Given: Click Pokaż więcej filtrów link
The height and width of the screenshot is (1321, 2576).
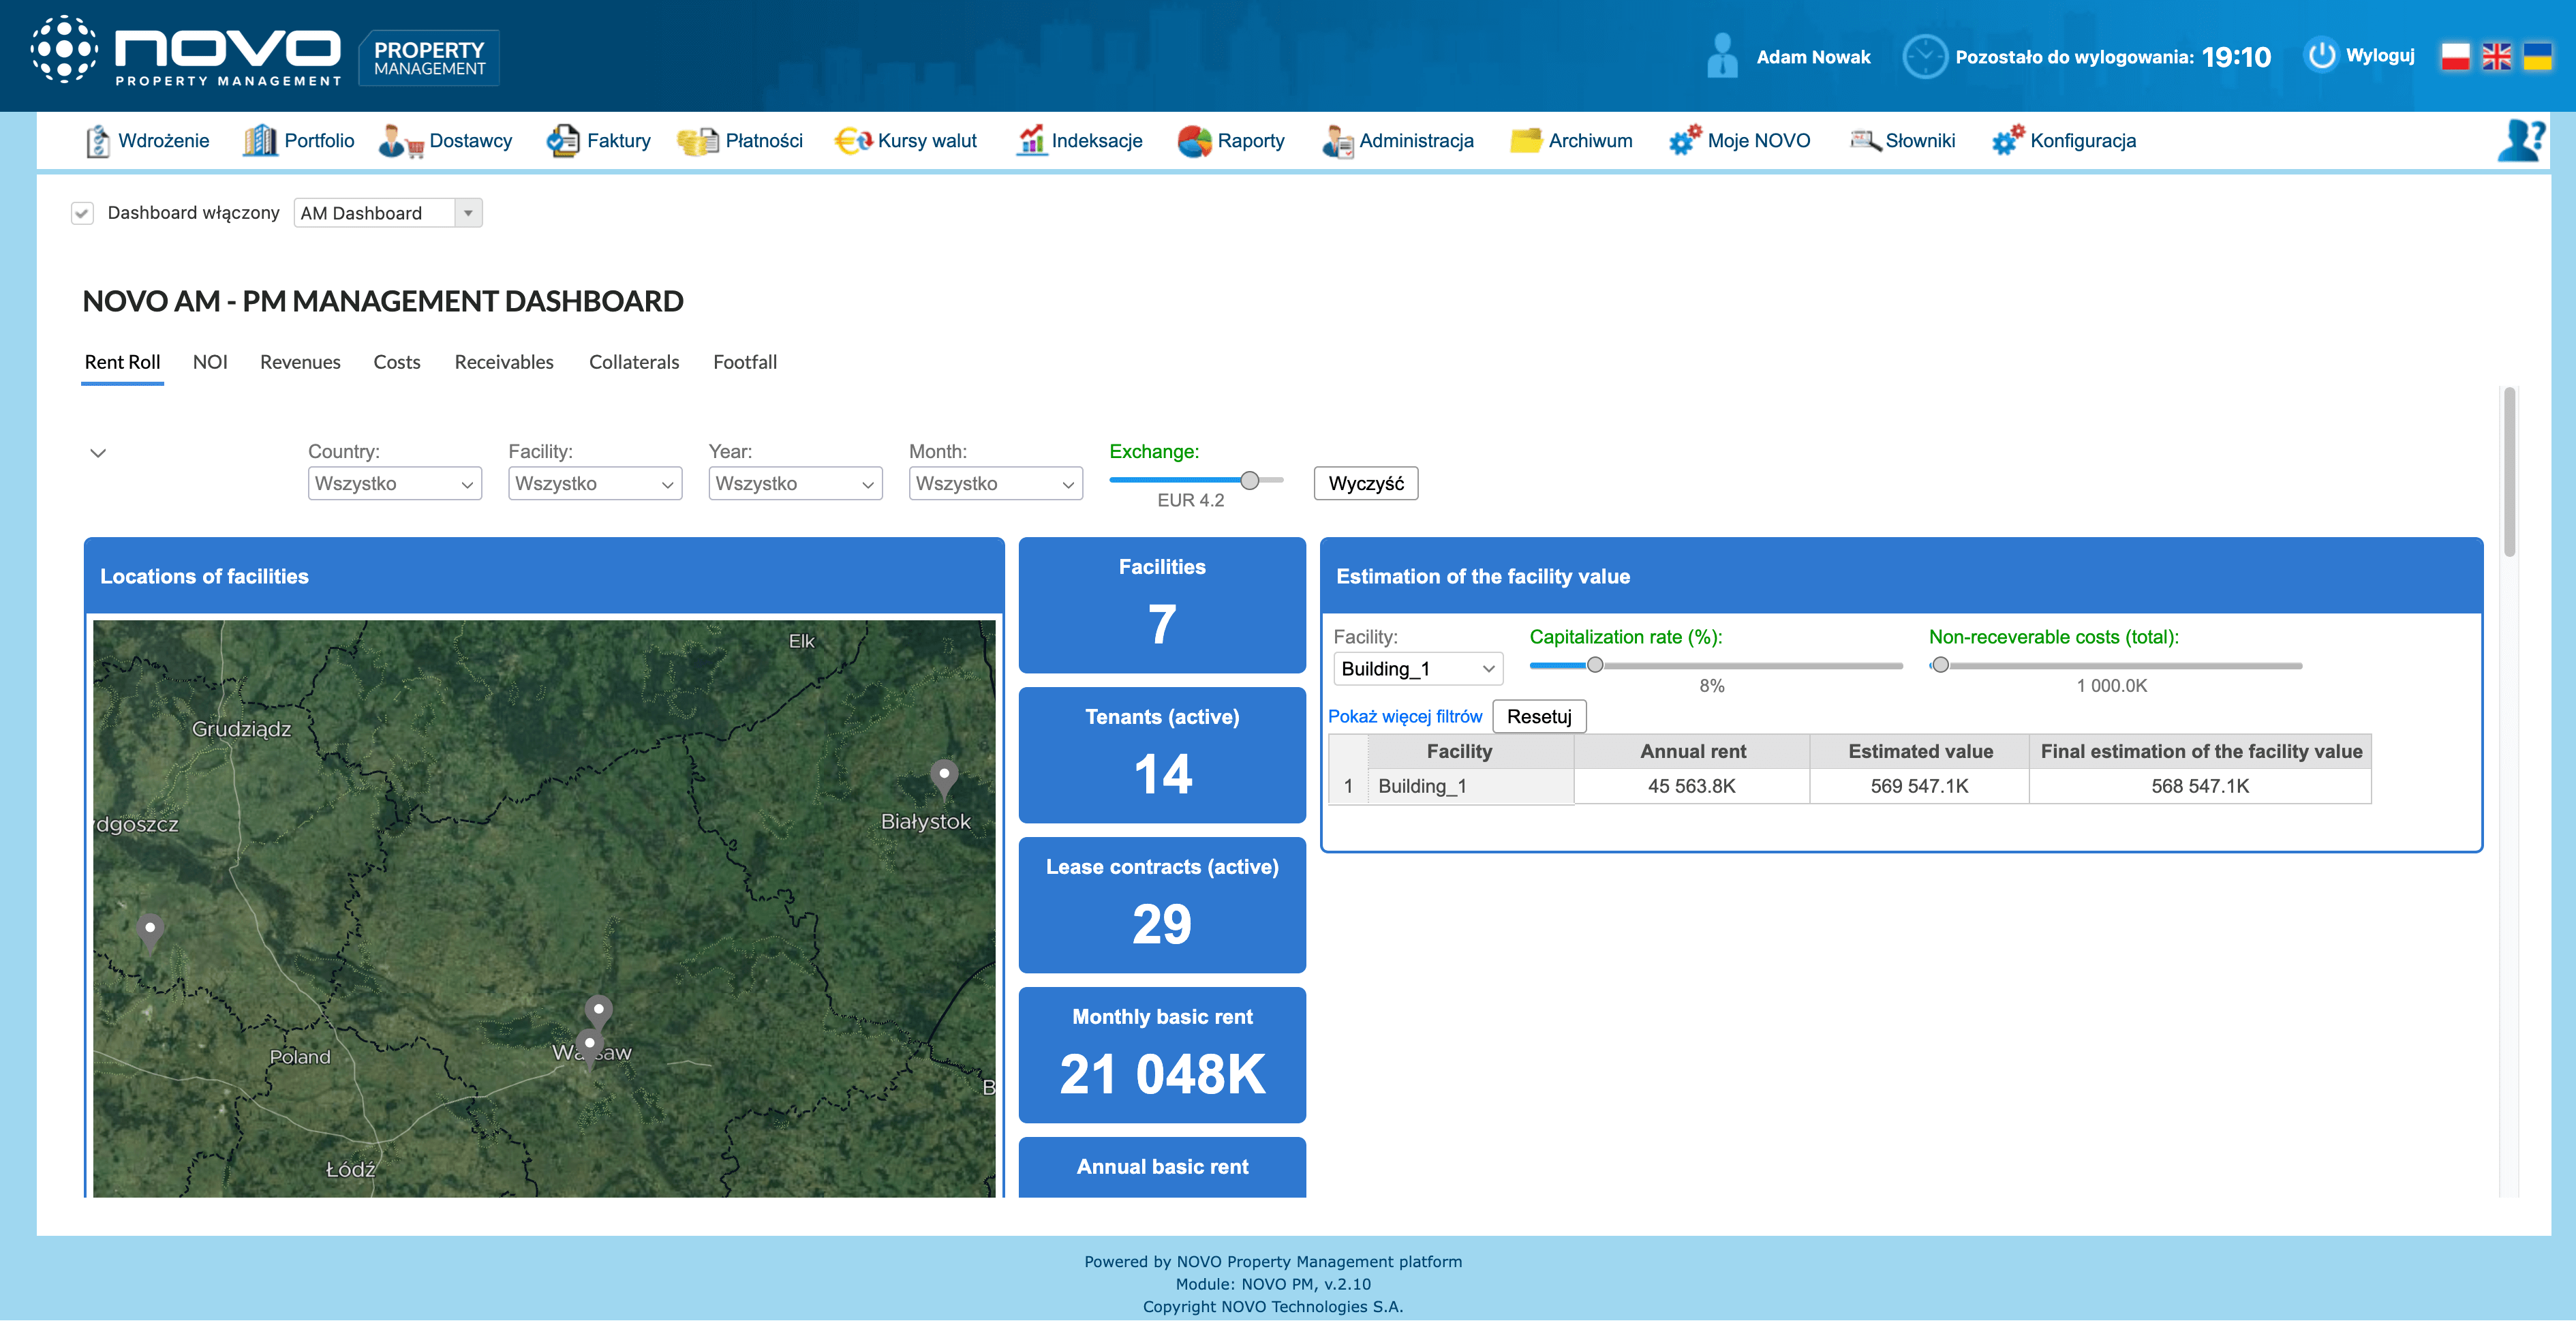Looking at the screenshot, I should [1404, 717].
